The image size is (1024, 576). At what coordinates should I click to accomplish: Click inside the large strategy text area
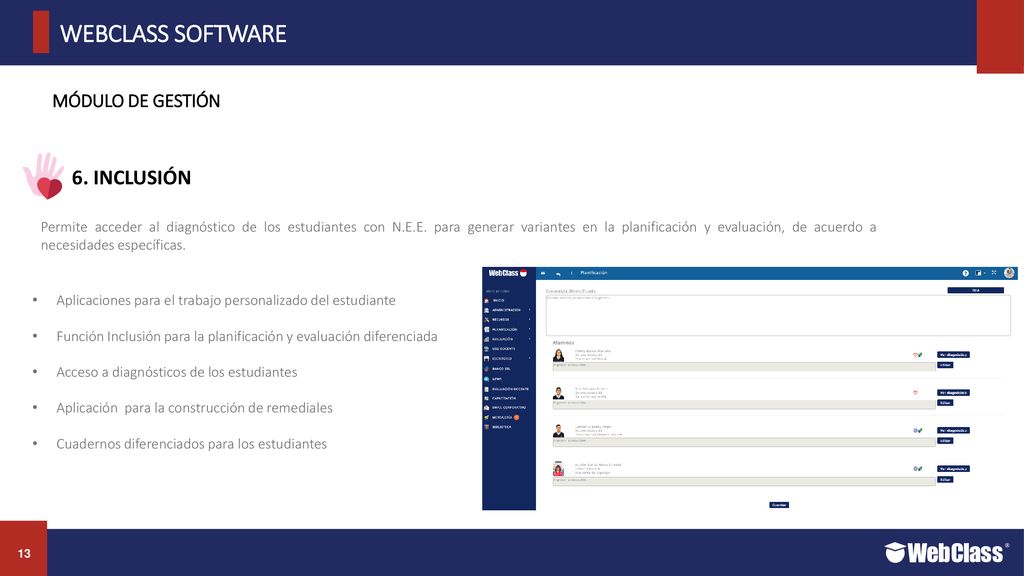[x=778, y=315]
